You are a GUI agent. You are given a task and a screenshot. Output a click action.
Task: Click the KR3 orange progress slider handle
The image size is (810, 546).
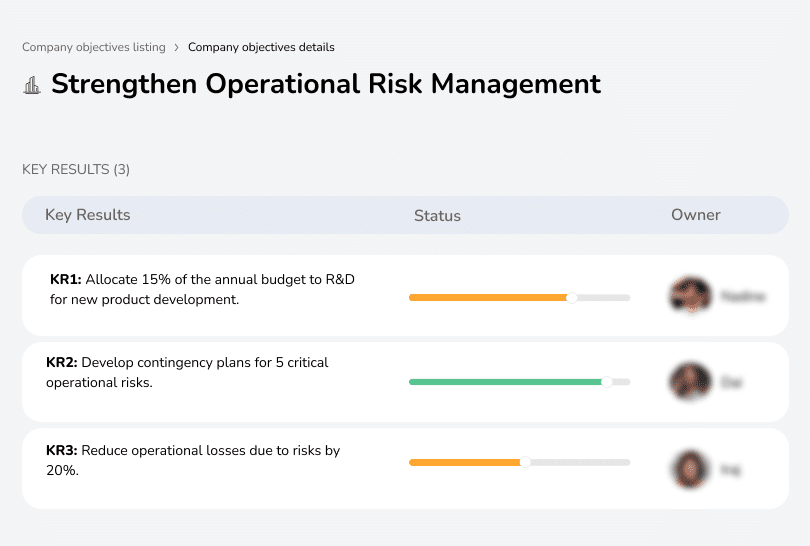tap(525, 462)
